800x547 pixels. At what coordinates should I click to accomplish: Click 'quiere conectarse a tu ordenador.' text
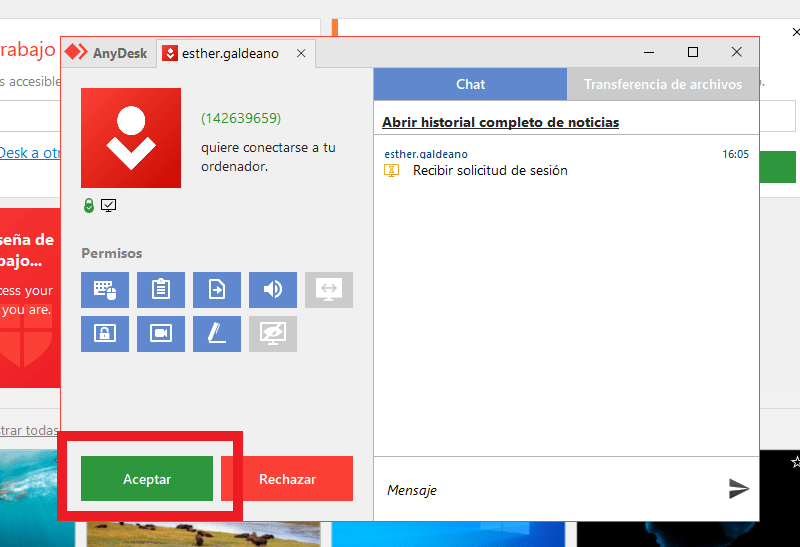tap(268, 157)
